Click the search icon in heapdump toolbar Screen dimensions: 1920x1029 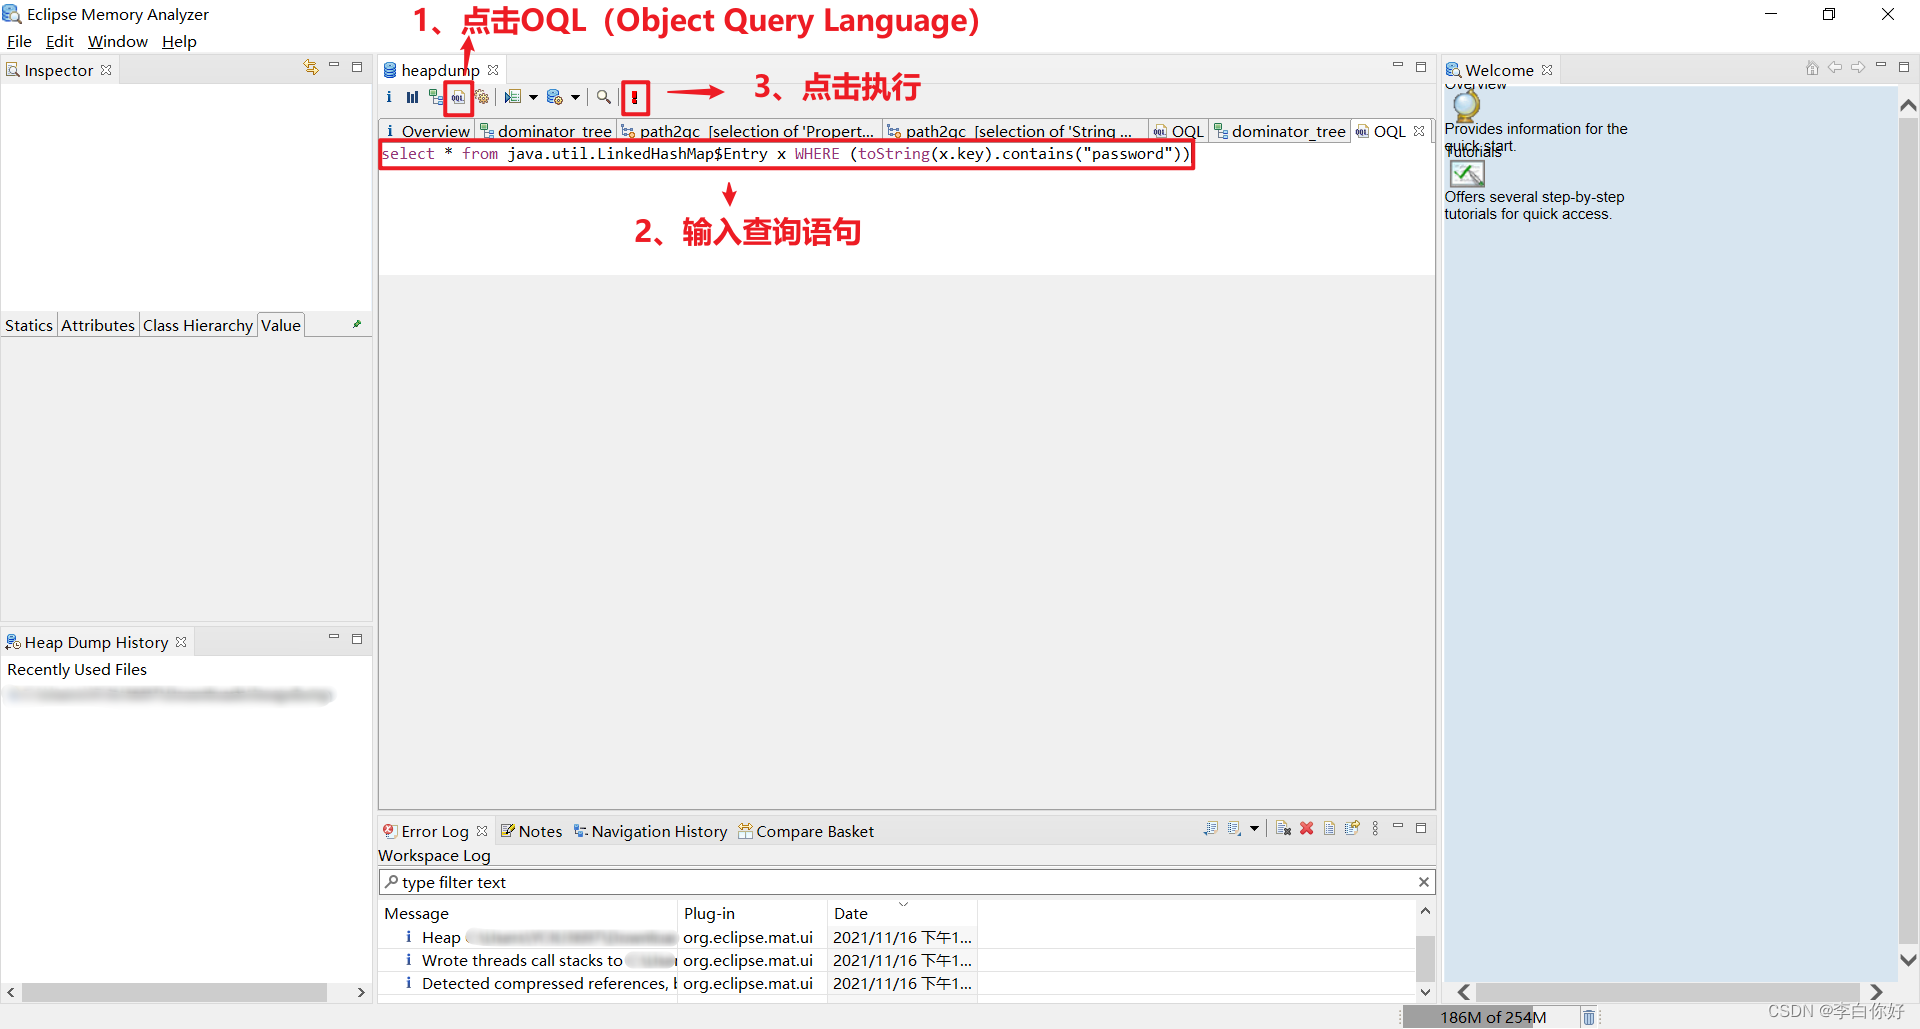(604, 97)
